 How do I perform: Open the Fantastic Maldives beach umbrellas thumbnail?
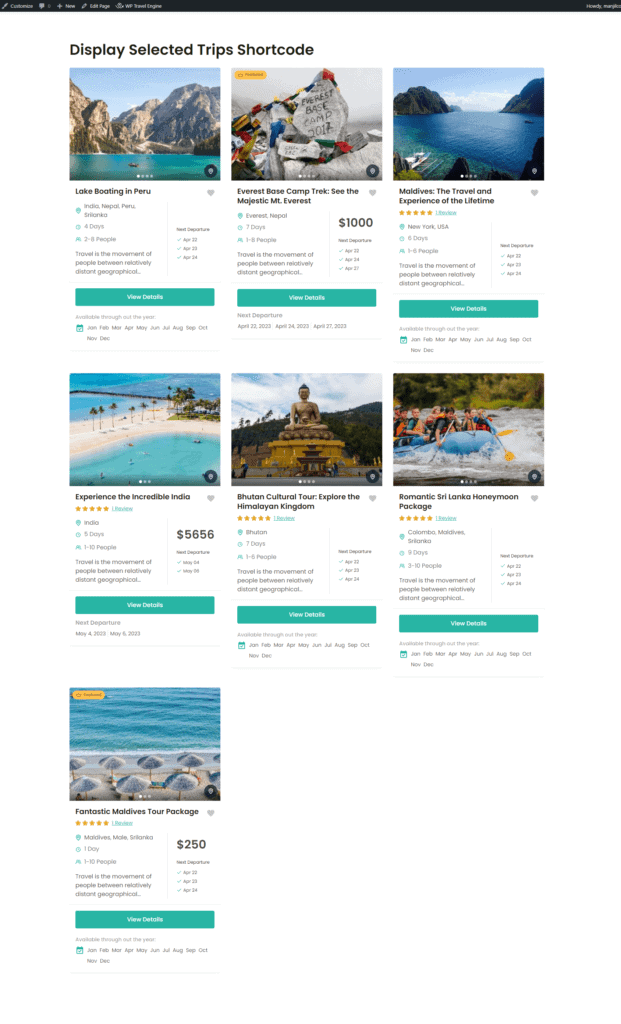[145, 744]
